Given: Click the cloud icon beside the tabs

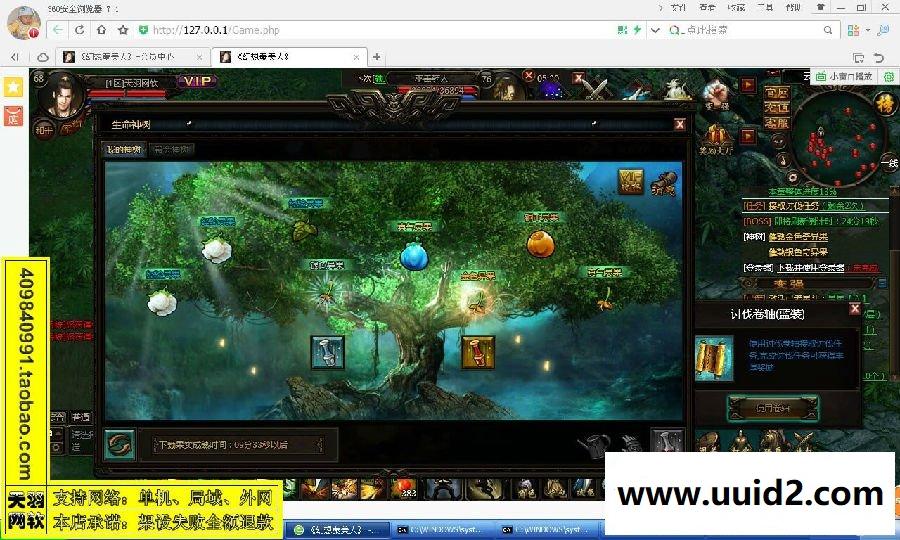Looking at the screenshot, I should click(42, 57).
